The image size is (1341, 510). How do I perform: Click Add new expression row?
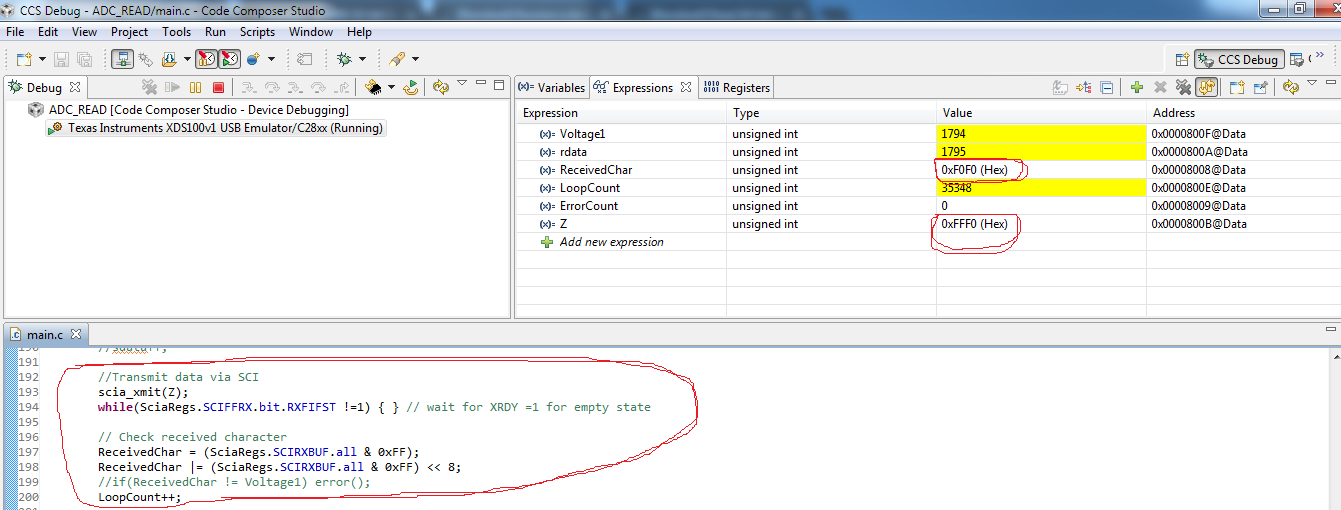[611, 242]
